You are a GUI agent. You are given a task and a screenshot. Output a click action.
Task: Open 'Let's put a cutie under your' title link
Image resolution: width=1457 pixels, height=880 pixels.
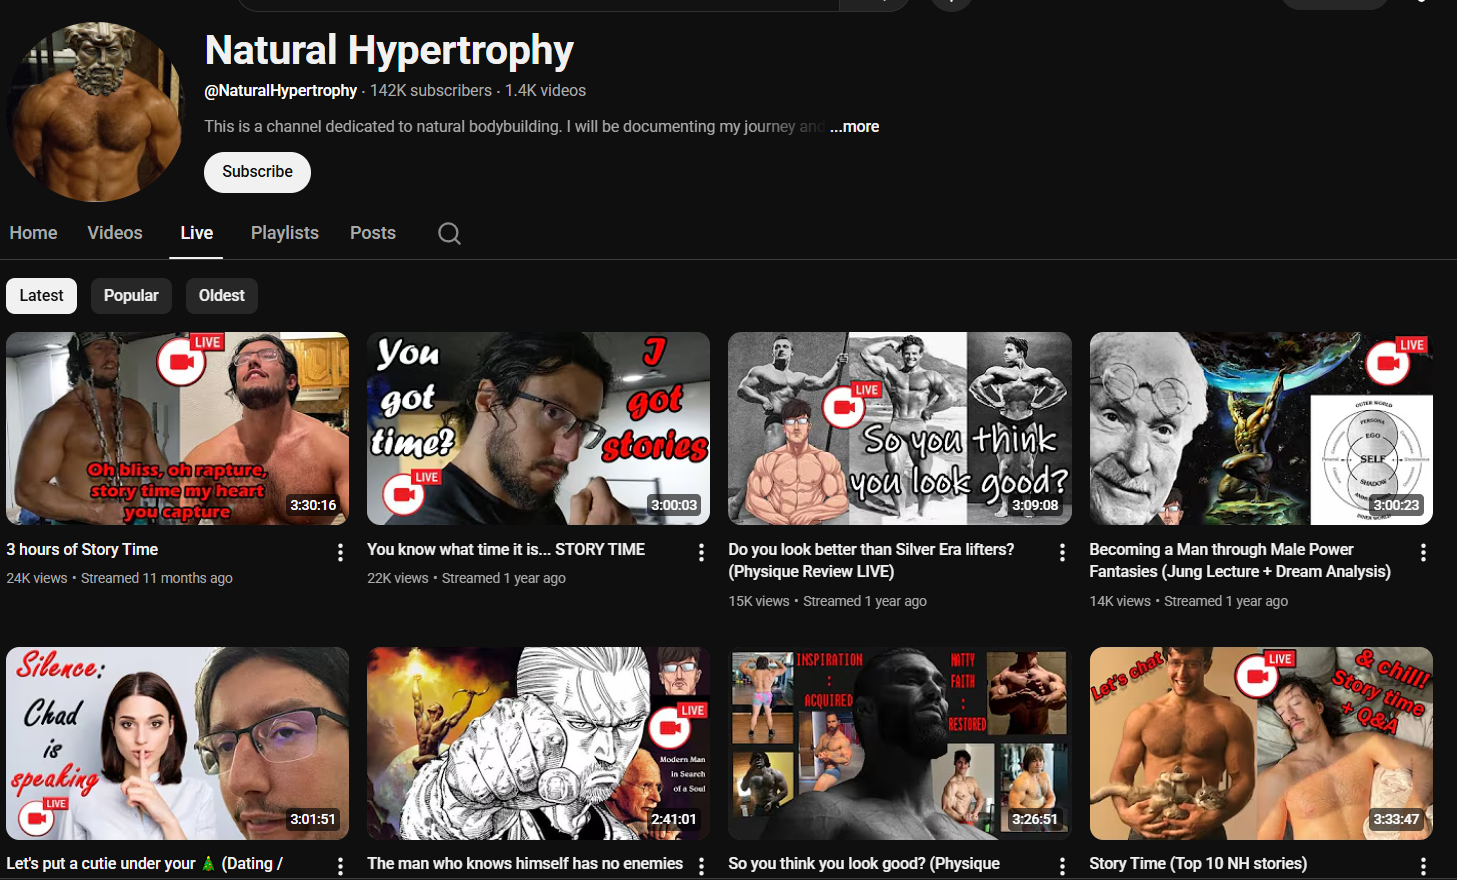click(x=144, y=863)
